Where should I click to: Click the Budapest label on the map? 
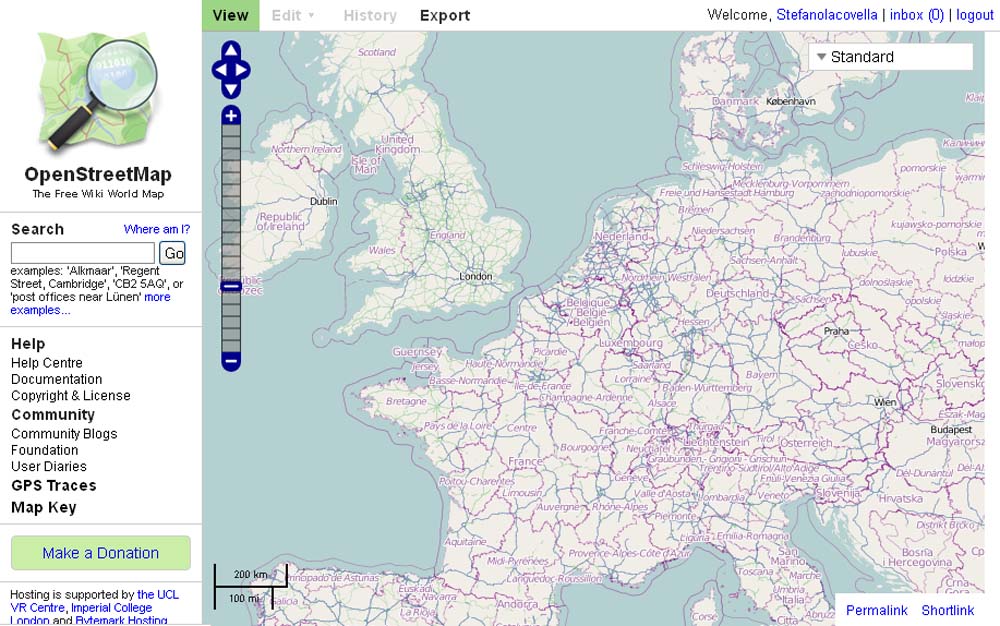(x=951, y=430)
